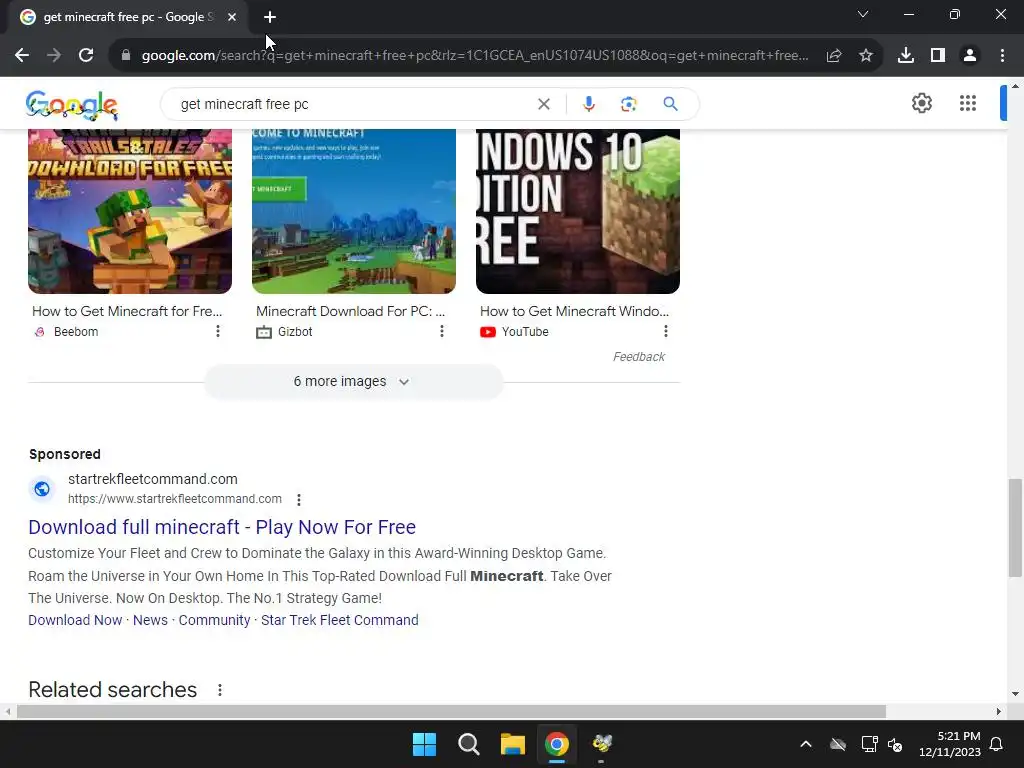Click 'News' sitelink
Viewport: 1024px width, 768px height.
[x=150, y=620]
